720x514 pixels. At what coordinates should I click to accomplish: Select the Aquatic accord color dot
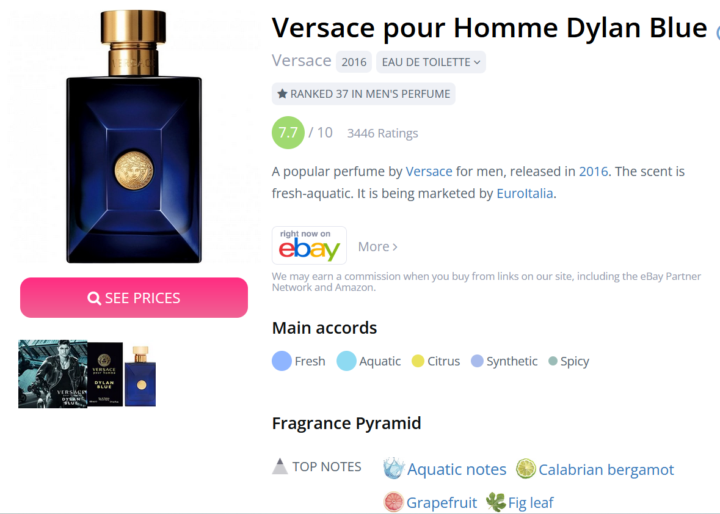pyautogui.click(x=346, y=361)
